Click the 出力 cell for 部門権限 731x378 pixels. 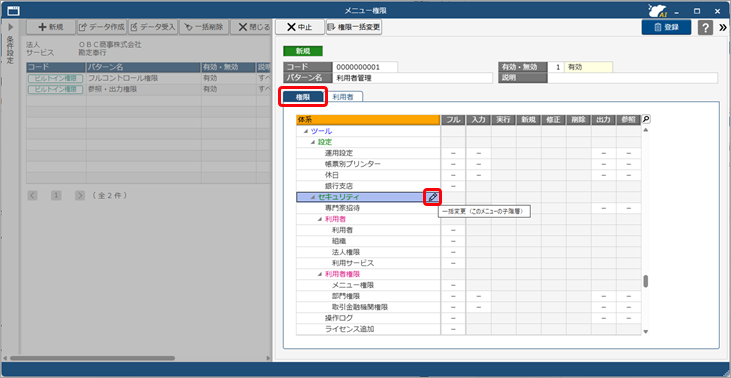[x=603, y=296]
